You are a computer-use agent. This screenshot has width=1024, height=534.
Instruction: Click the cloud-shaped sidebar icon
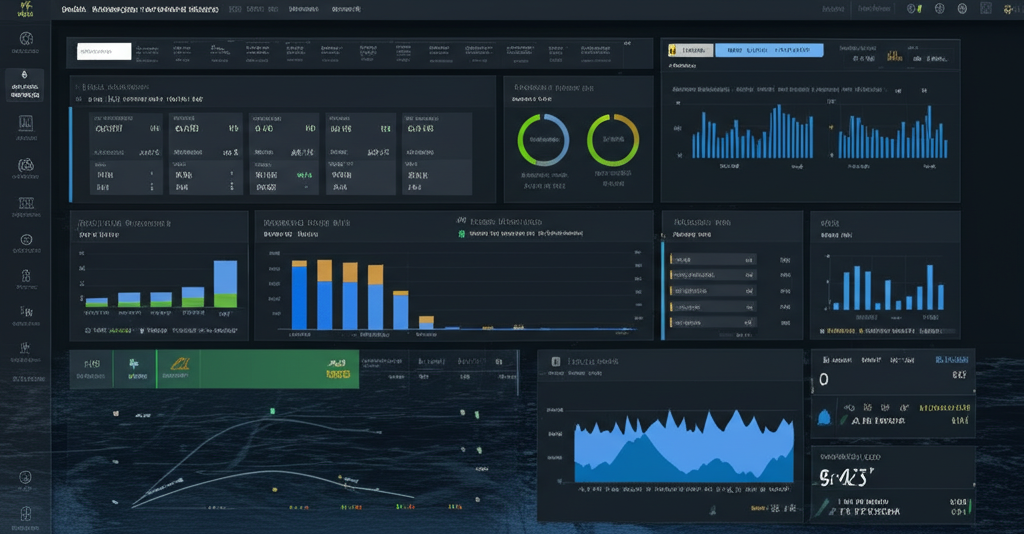click(25, 165)
